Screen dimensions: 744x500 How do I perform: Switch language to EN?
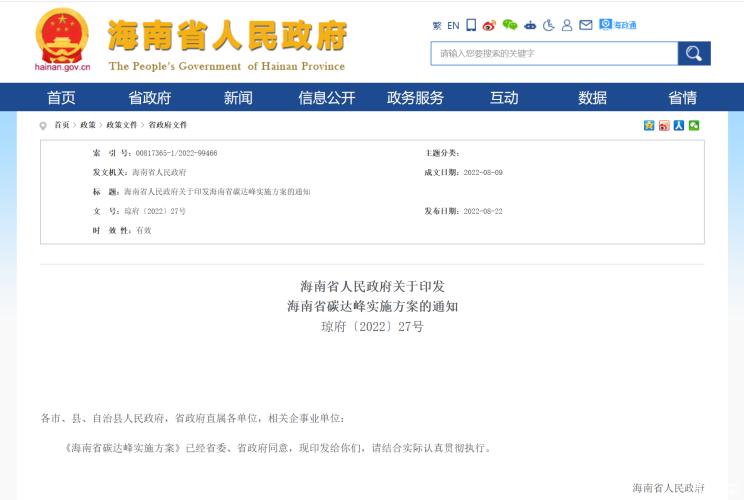click(453, 26)
